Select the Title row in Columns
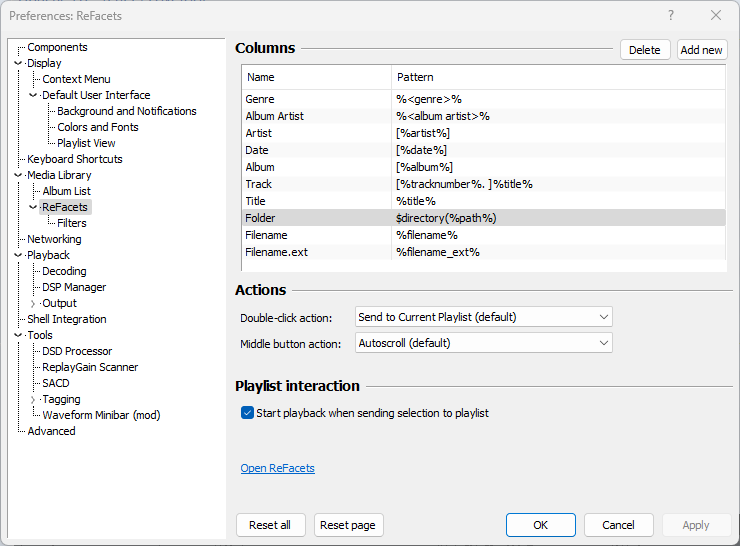This screenshot has width=740, height=546. (484, 201)
